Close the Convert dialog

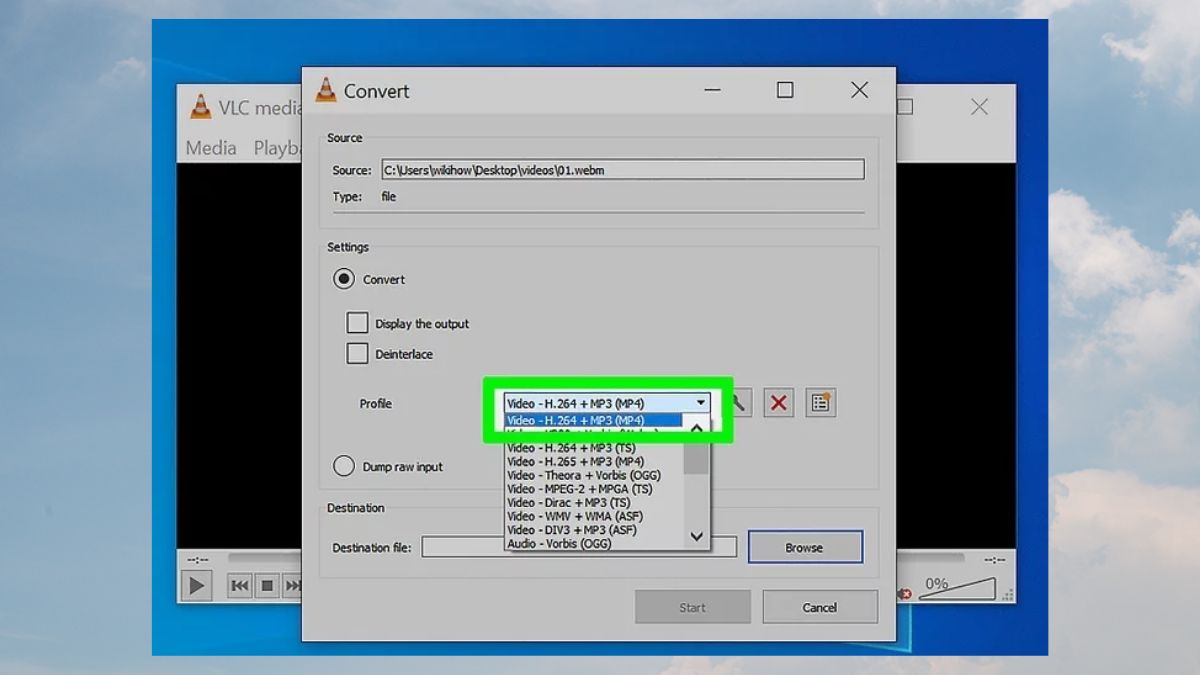[859, 90]
